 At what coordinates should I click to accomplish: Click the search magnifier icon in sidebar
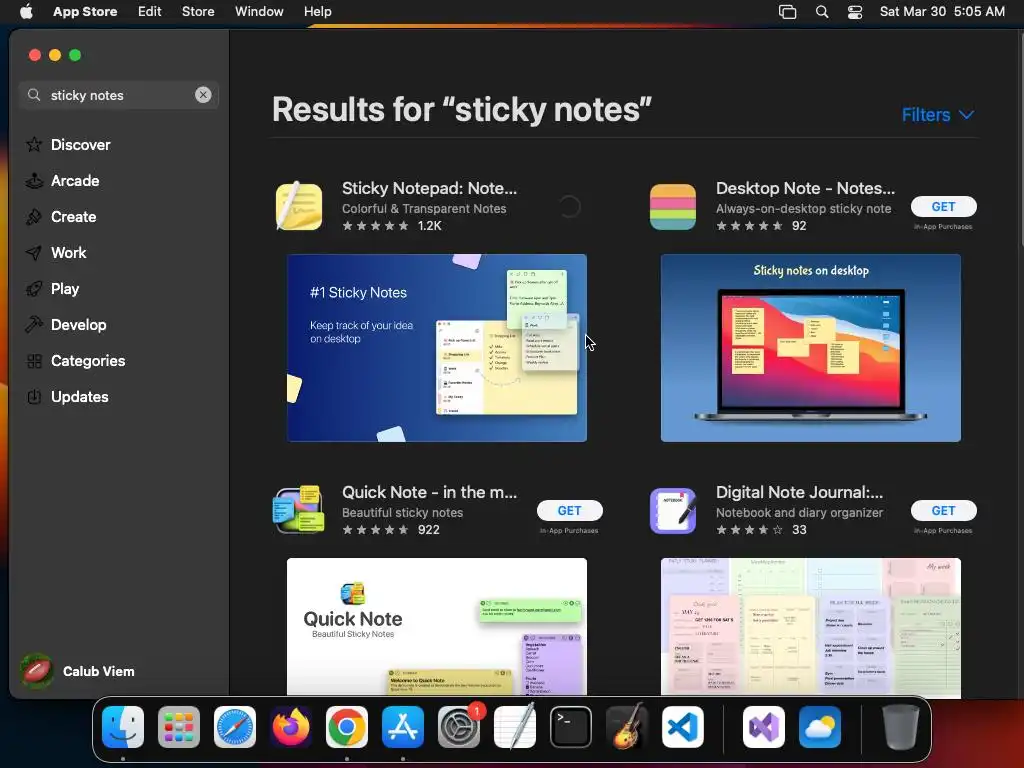click(x=34, y=95)
